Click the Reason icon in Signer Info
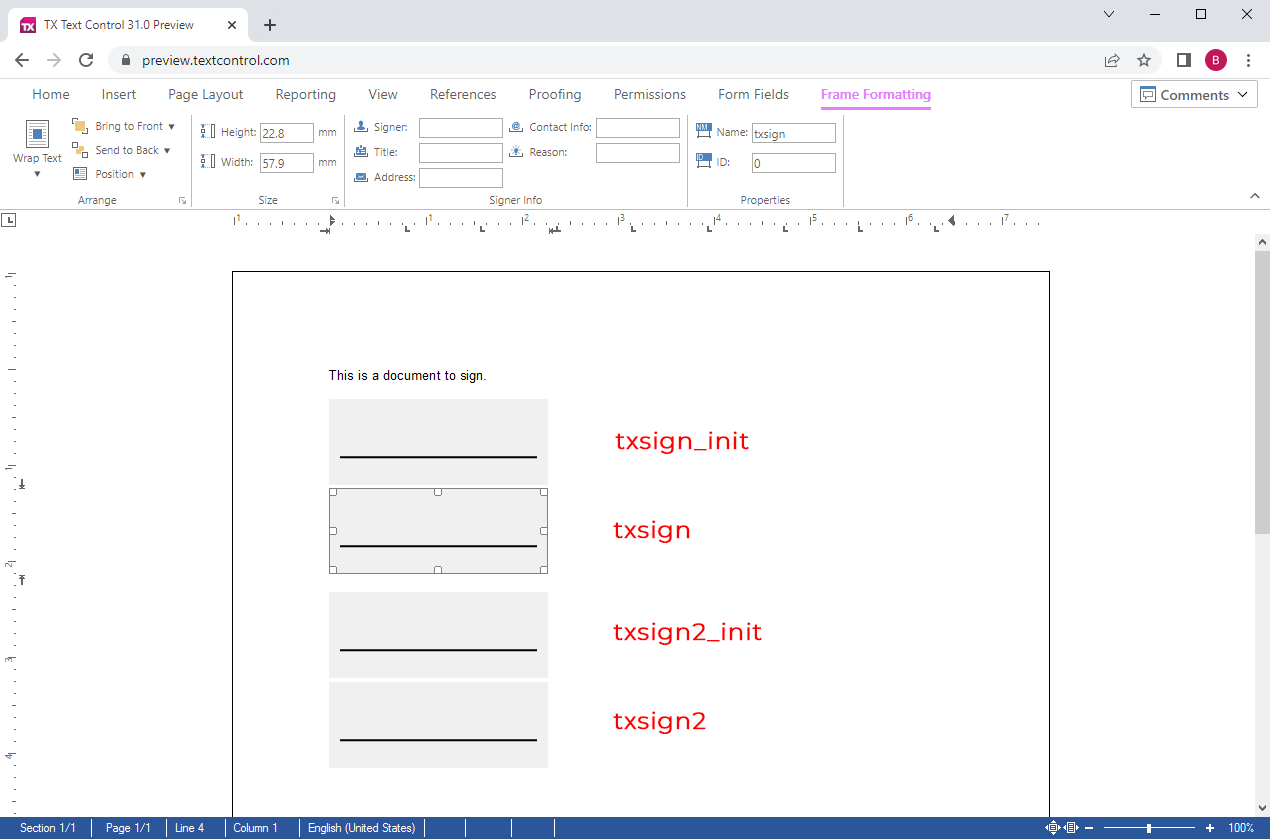 pyautogui.click(x=518, y=152)
